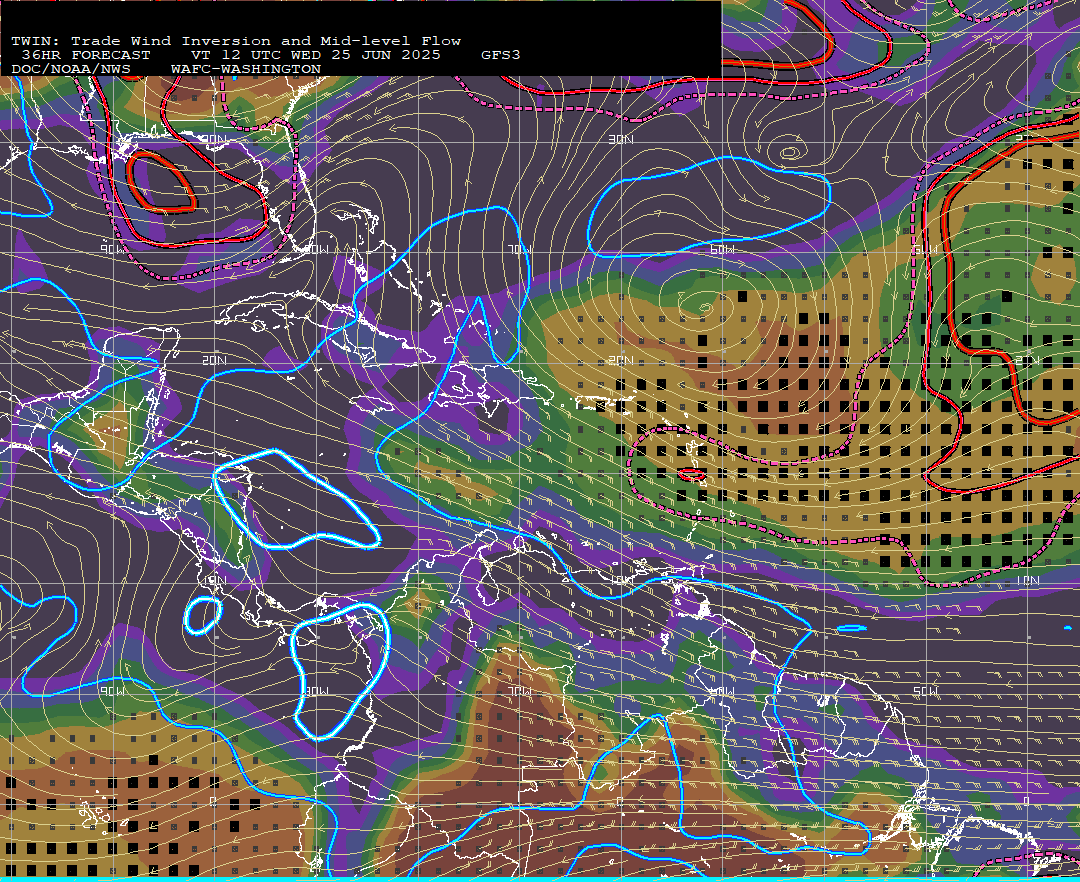Click the 'DOC/NOAA/NWS' text
This screenshot has width=1080, height=882.
coord(70,69)
